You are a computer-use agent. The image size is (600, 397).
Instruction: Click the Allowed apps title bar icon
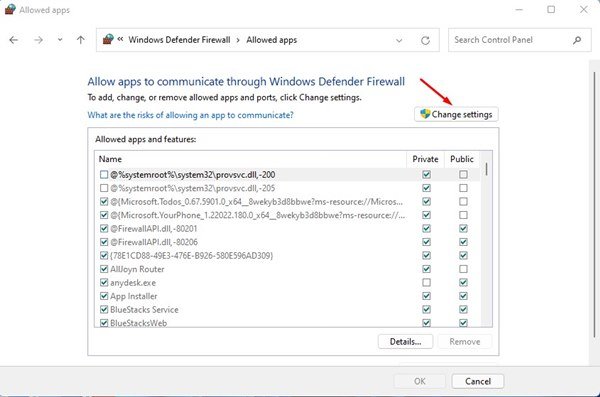pos(10,10)
